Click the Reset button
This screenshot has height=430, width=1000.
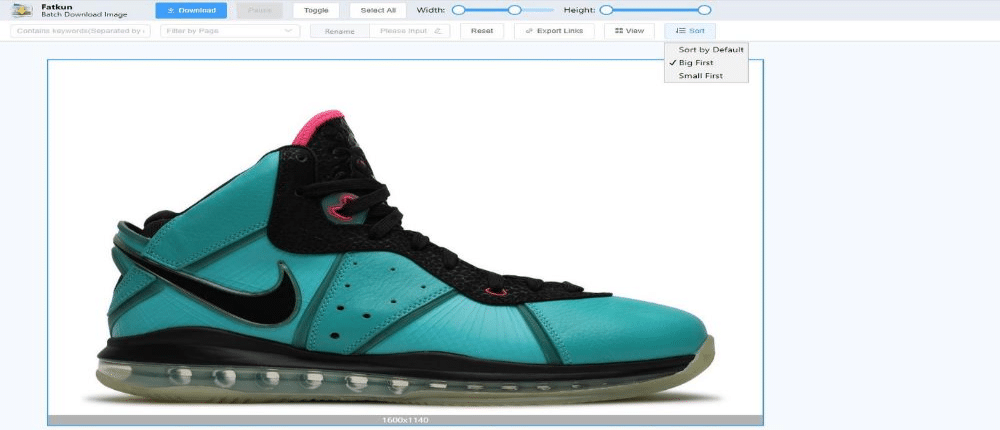point(482,31)
